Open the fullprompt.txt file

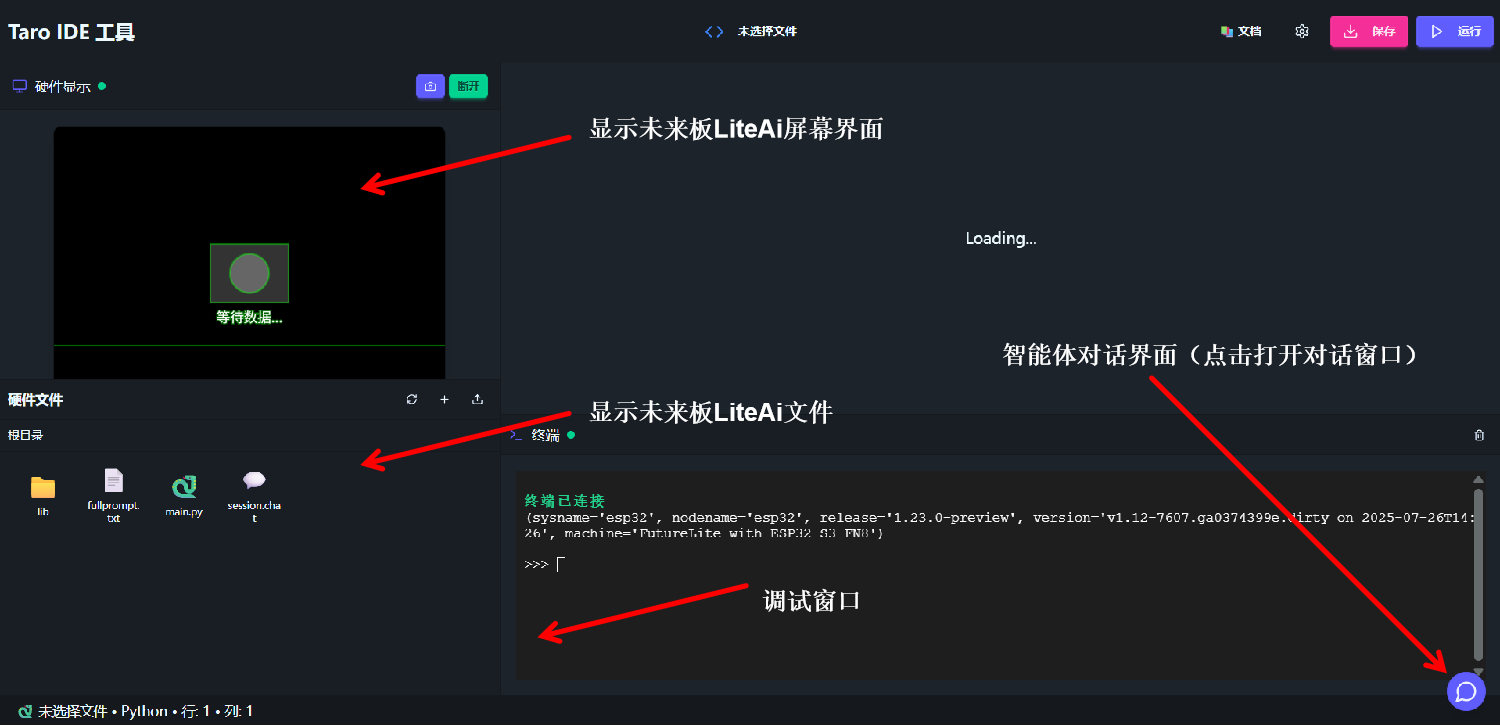coord(114,496)
